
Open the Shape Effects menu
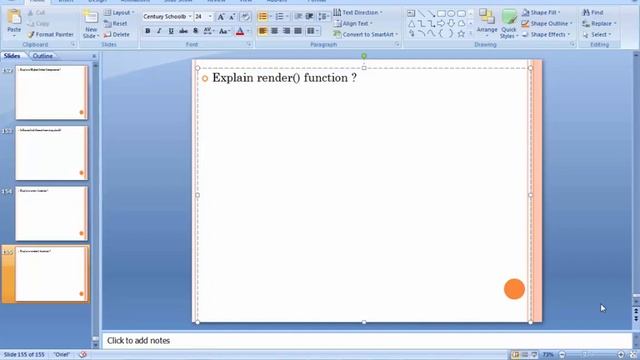546,35
